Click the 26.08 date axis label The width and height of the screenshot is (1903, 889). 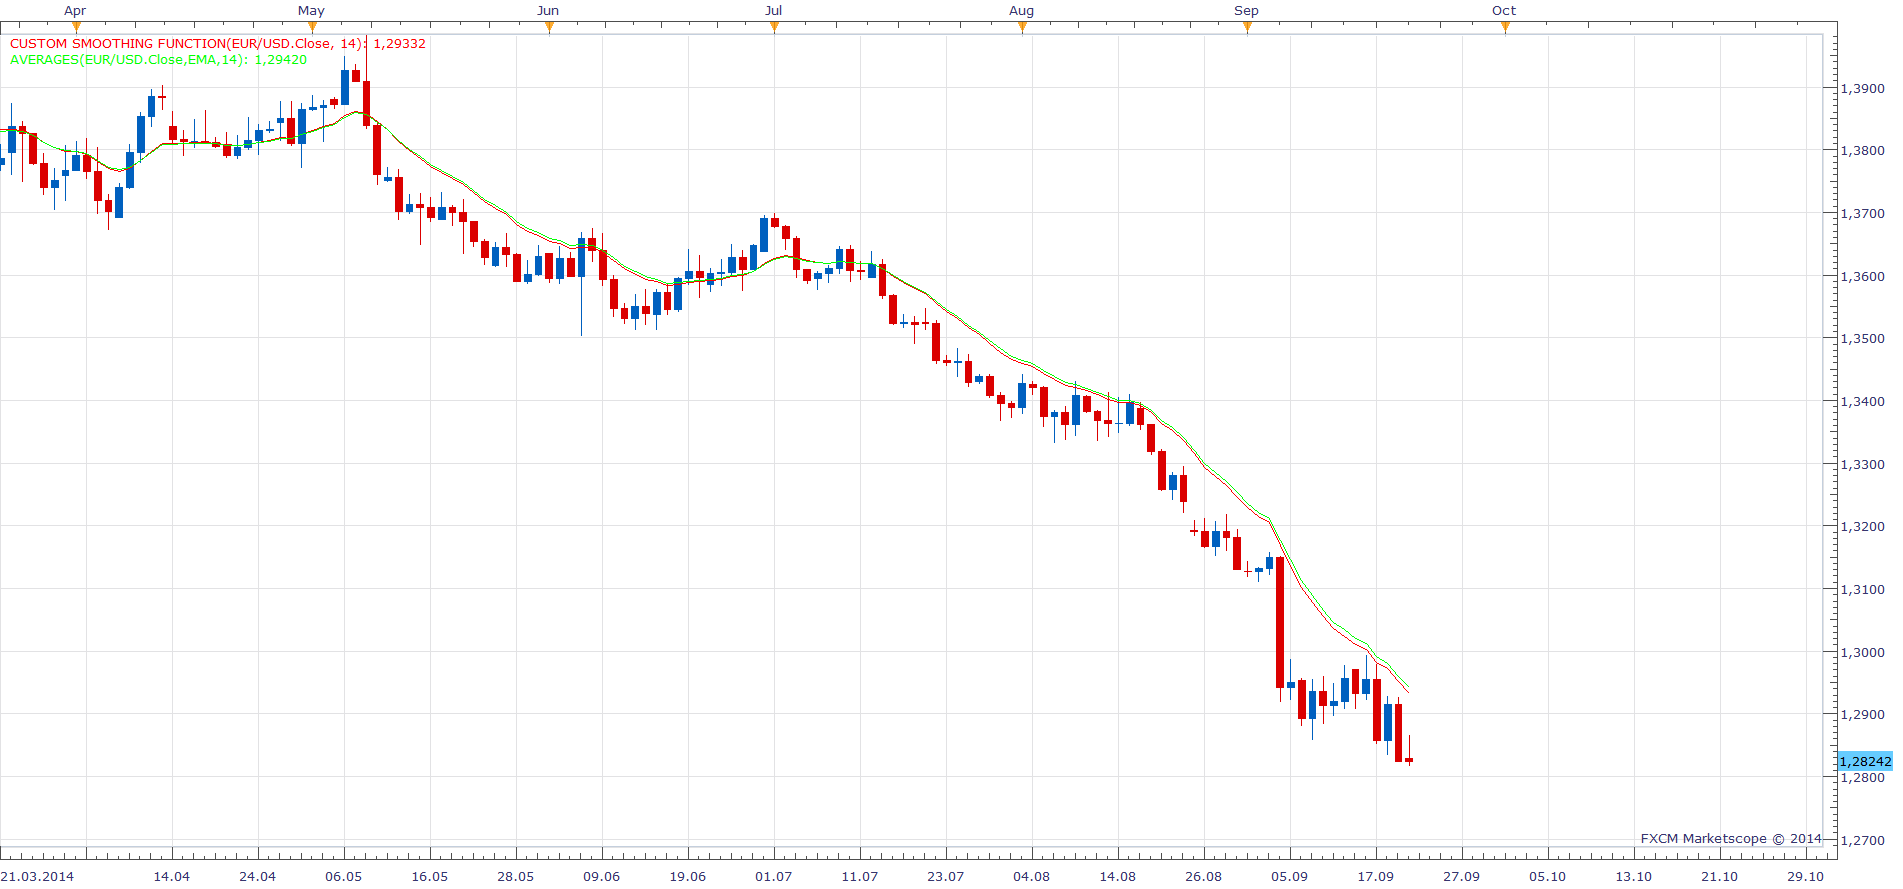point(1204,876)
